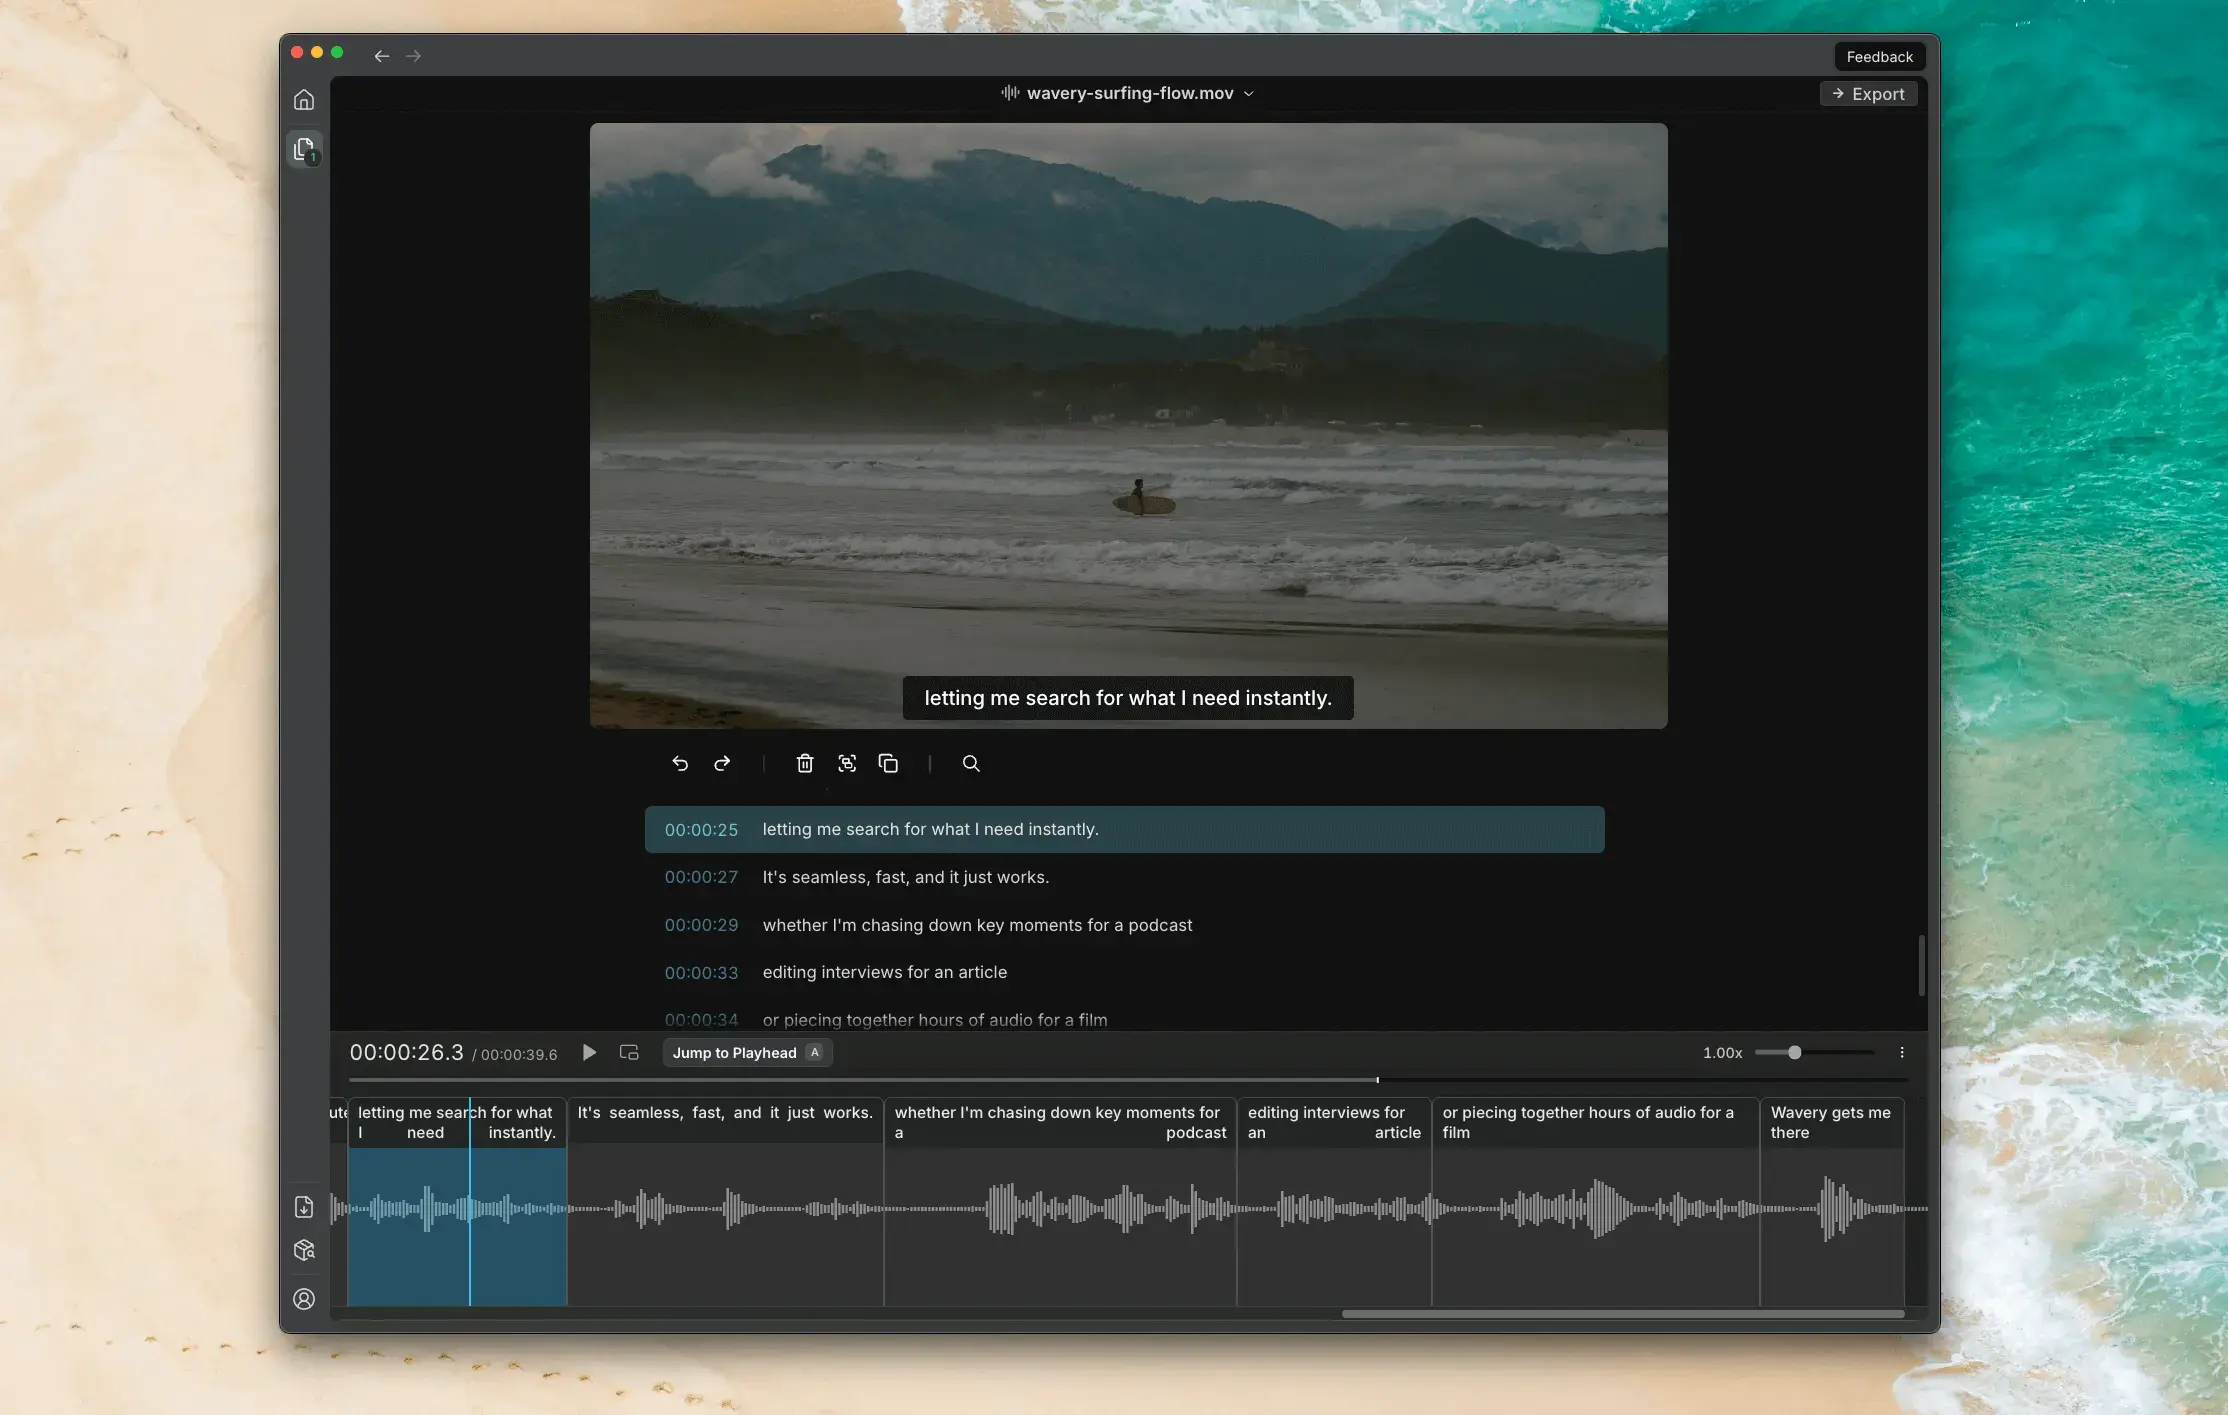Open transcript search with the magnifier icon

pos(971,763)
